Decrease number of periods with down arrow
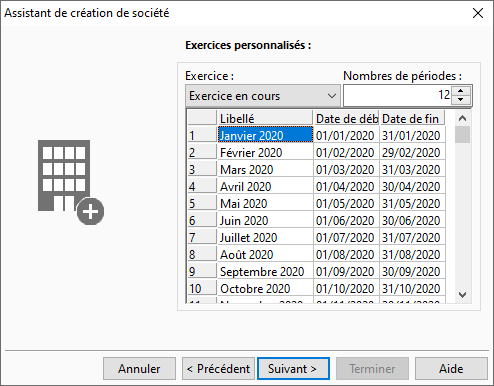 (461, 100)
